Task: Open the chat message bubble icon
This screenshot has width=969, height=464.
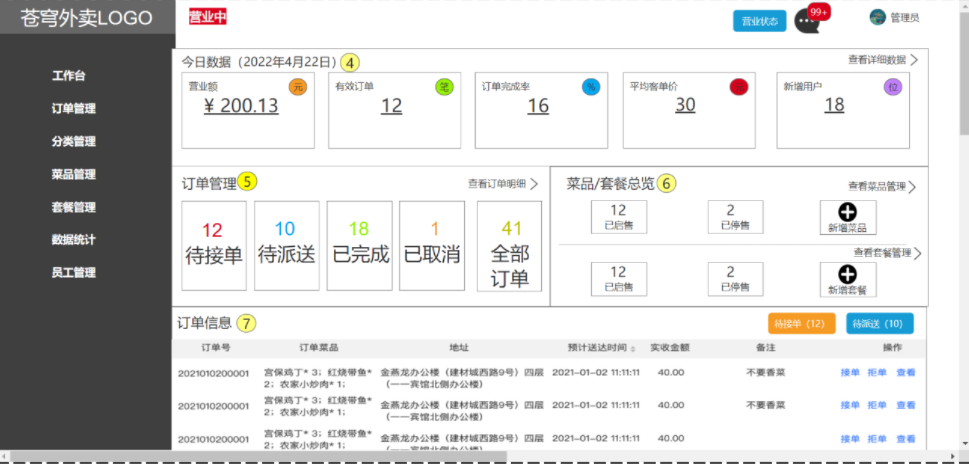Action: point(805,22)
